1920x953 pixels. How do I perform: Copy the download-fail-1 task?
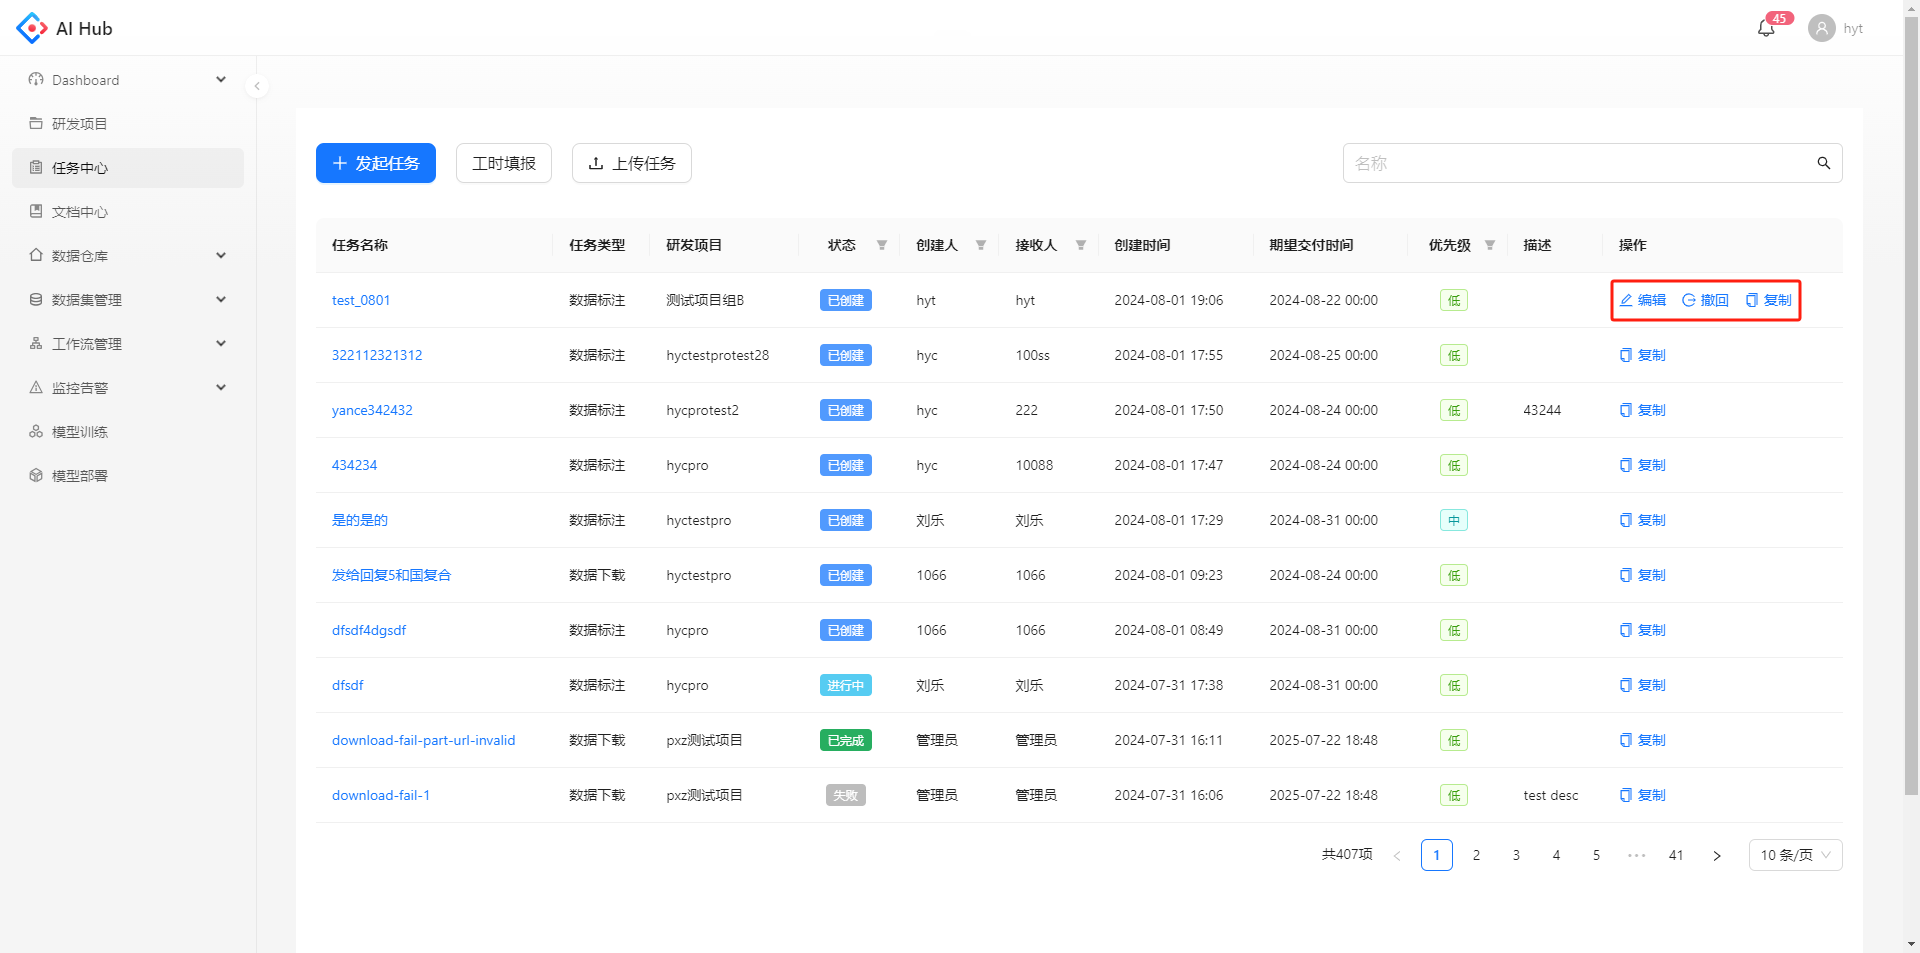click(1643, 795)
